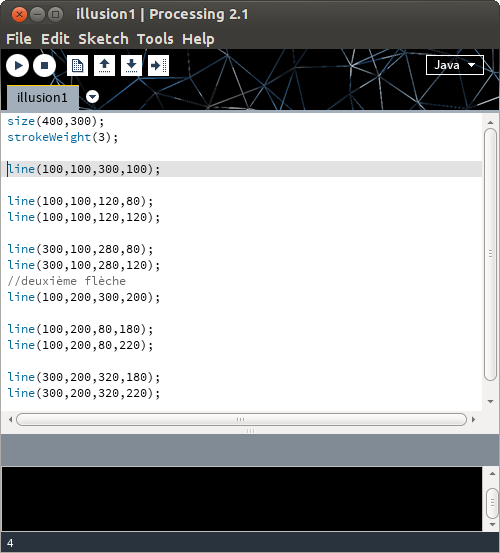Image resolution: width=500 pixels, height=553 pixels.
Task: Click the horizontal scrollbar's right arrow
Action: [474, 419]
